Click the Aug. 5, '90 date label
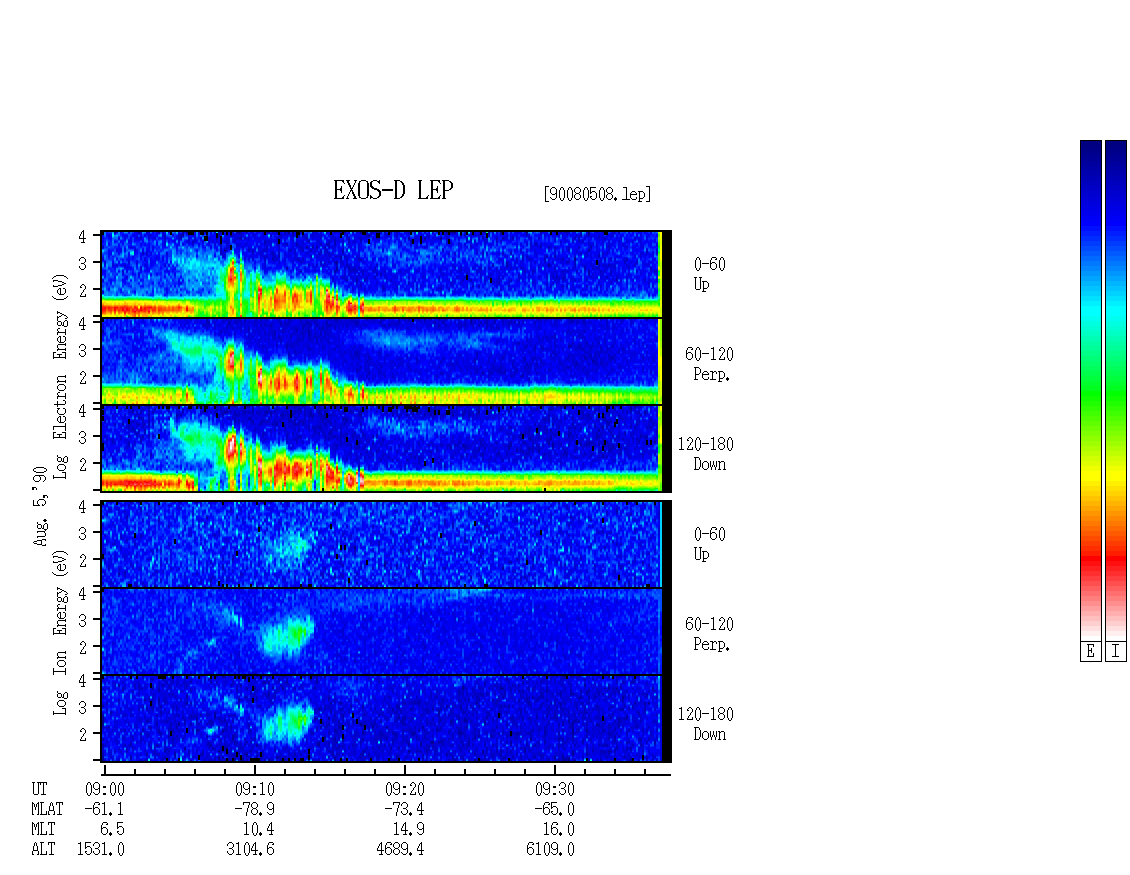The width and height of the screenshot is (1130, 875). tap(40, 507)
